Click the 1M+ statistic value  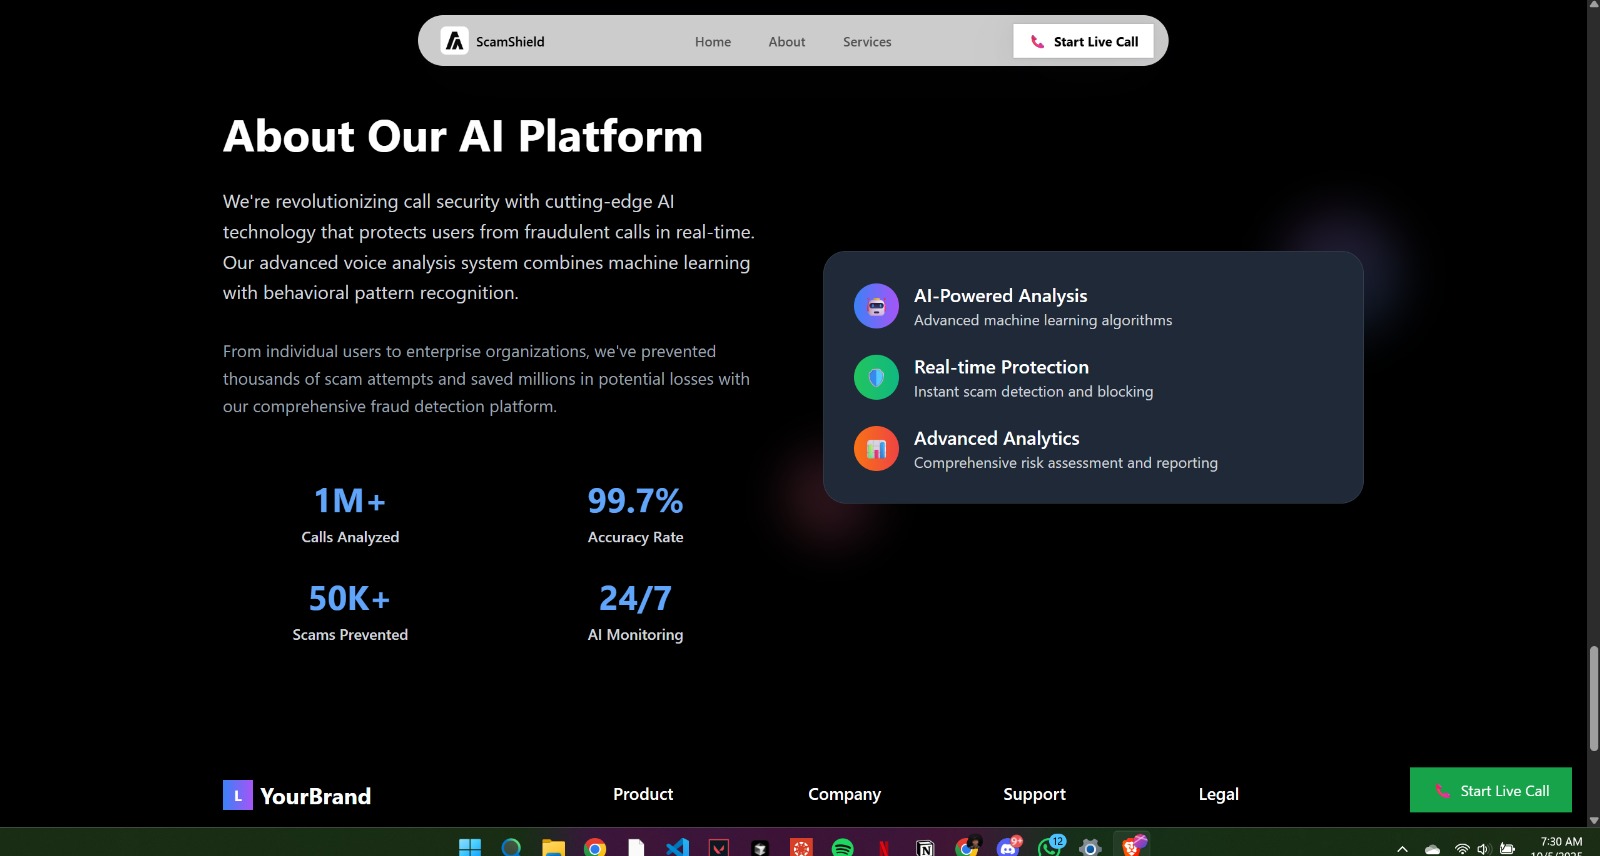point(350,500)
